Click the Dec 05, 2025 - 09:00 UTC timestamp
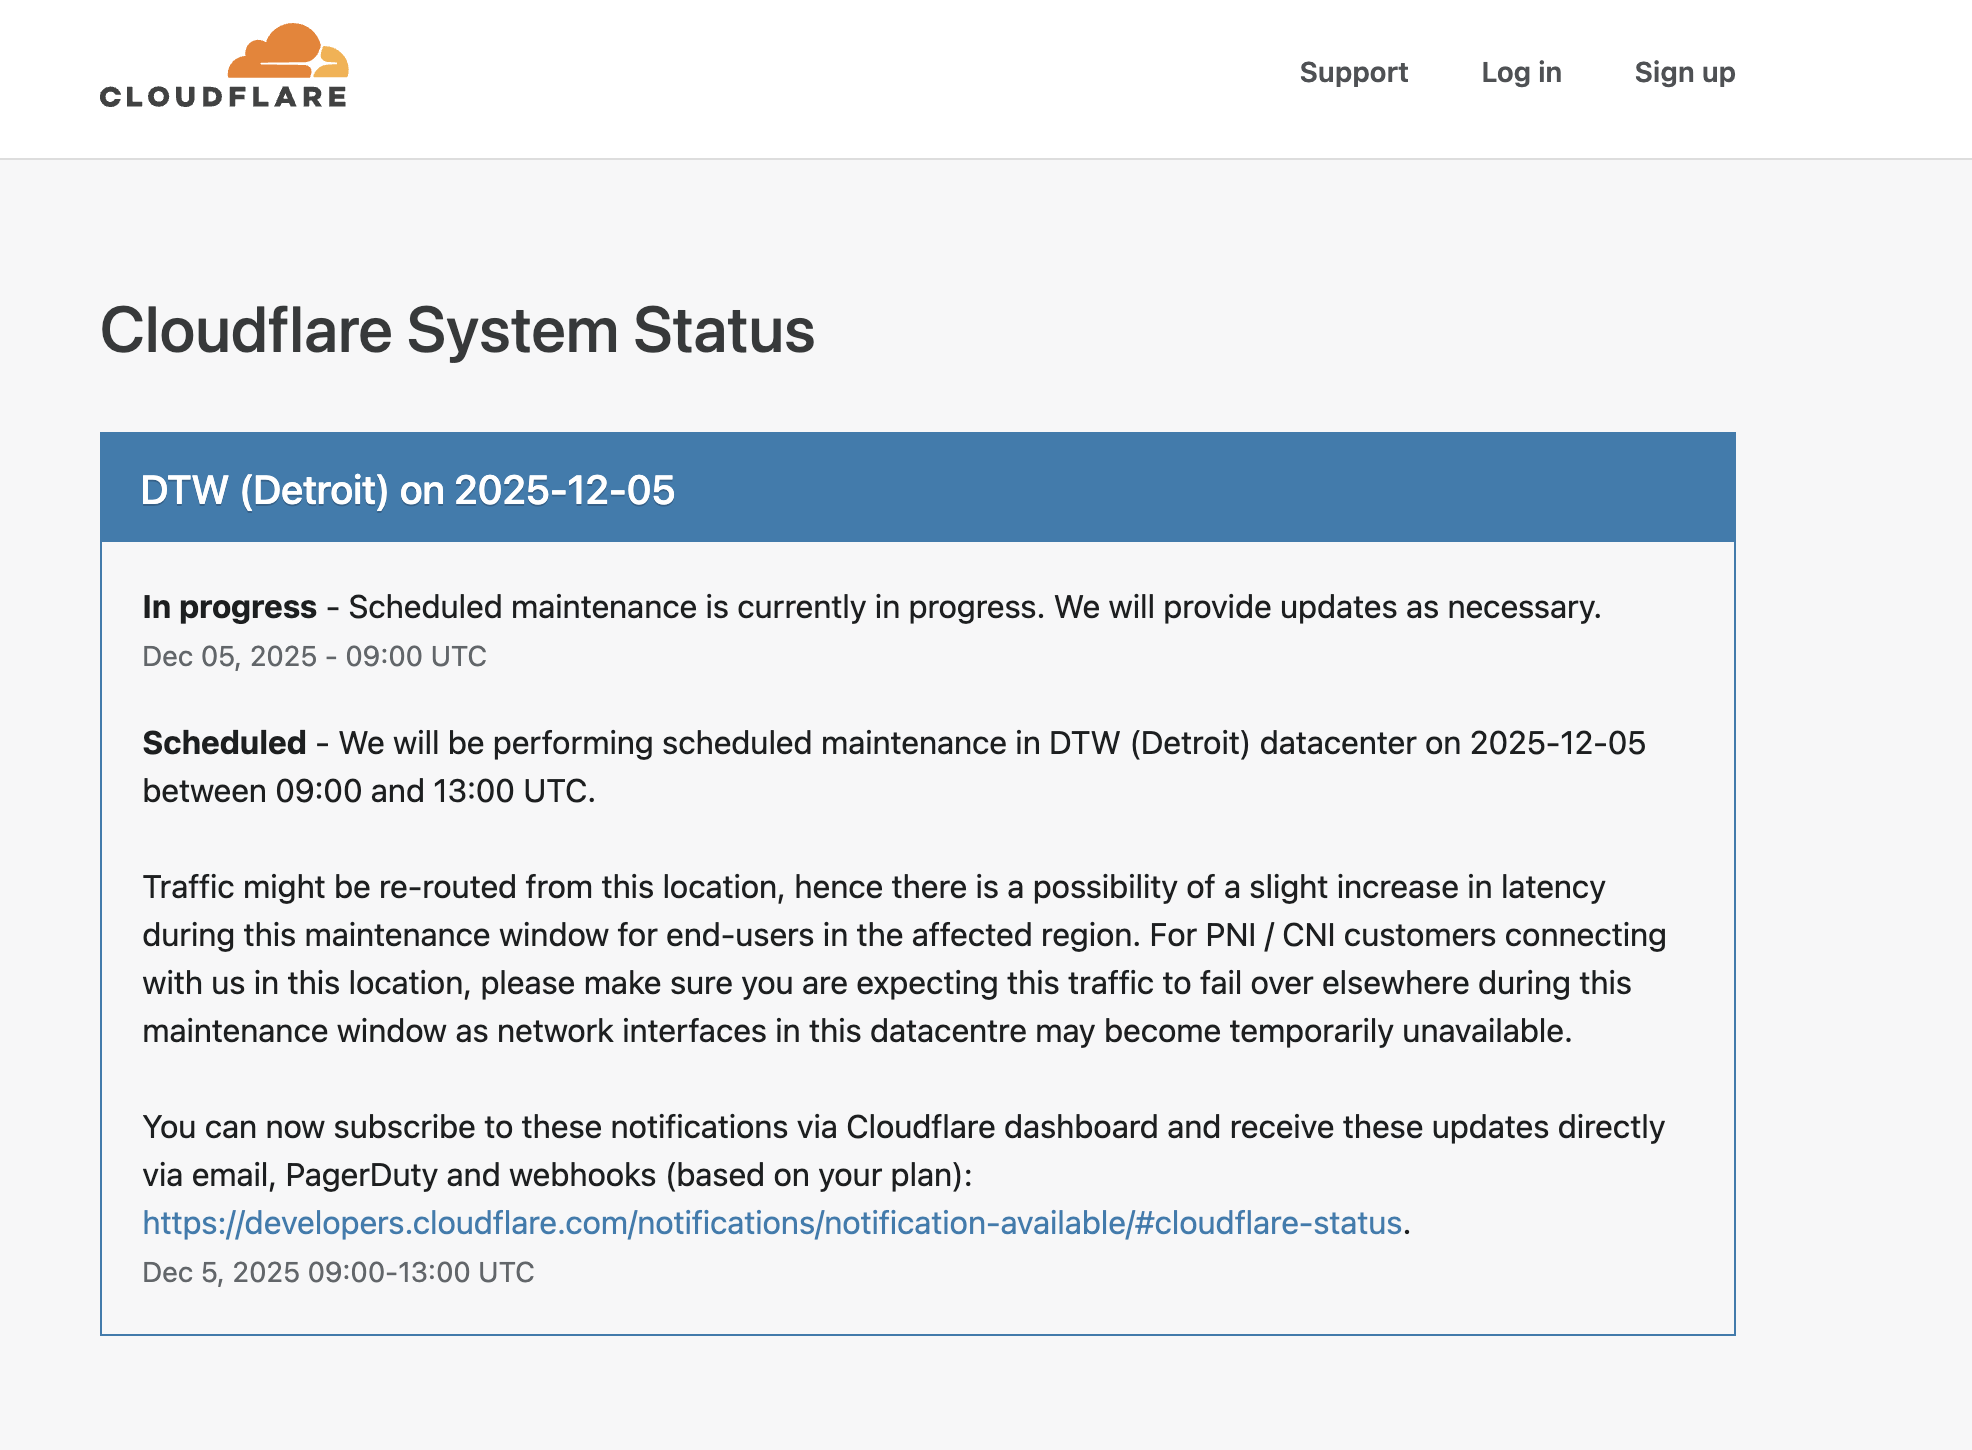Image resolution: width=1972 pixels, height=1450 pixels. coord(314,656)
